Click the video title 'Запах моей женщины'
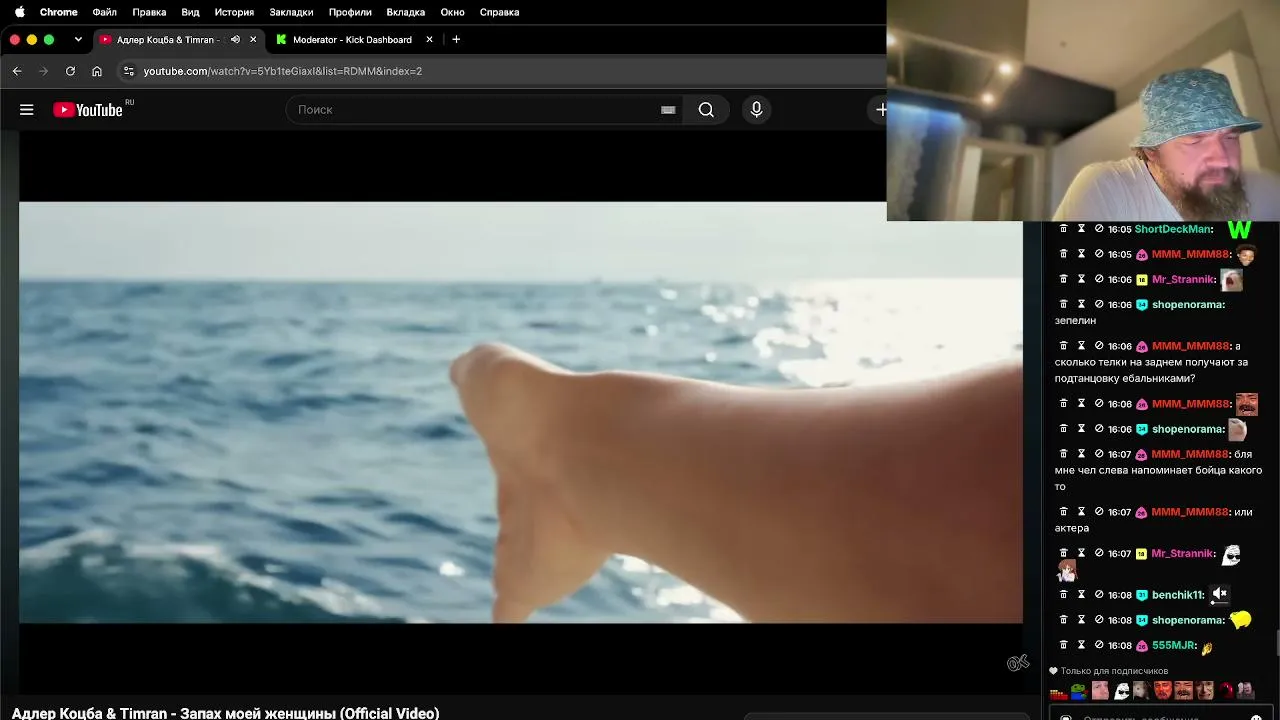 [226, 713]
